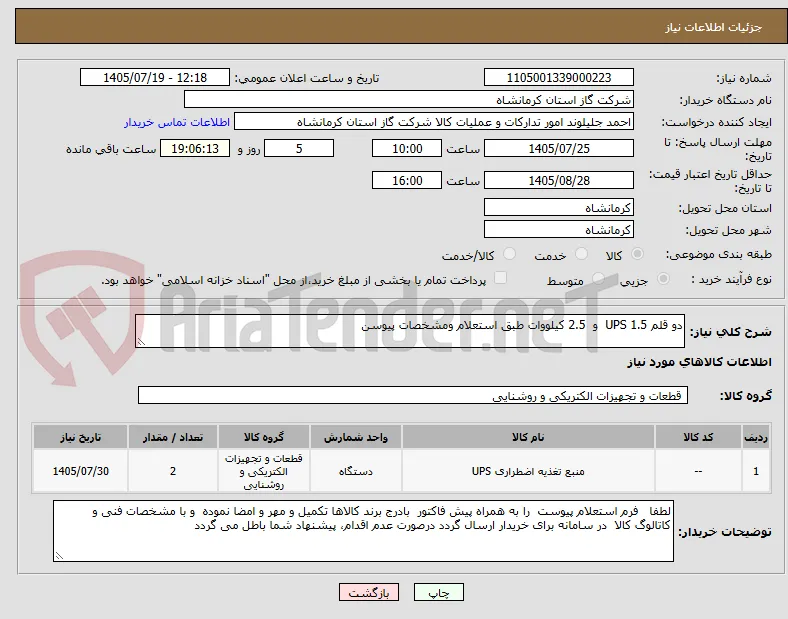788x619 pixels.
Task: Click the delivery province field کرمانشاه
Action: click(558, 207)
